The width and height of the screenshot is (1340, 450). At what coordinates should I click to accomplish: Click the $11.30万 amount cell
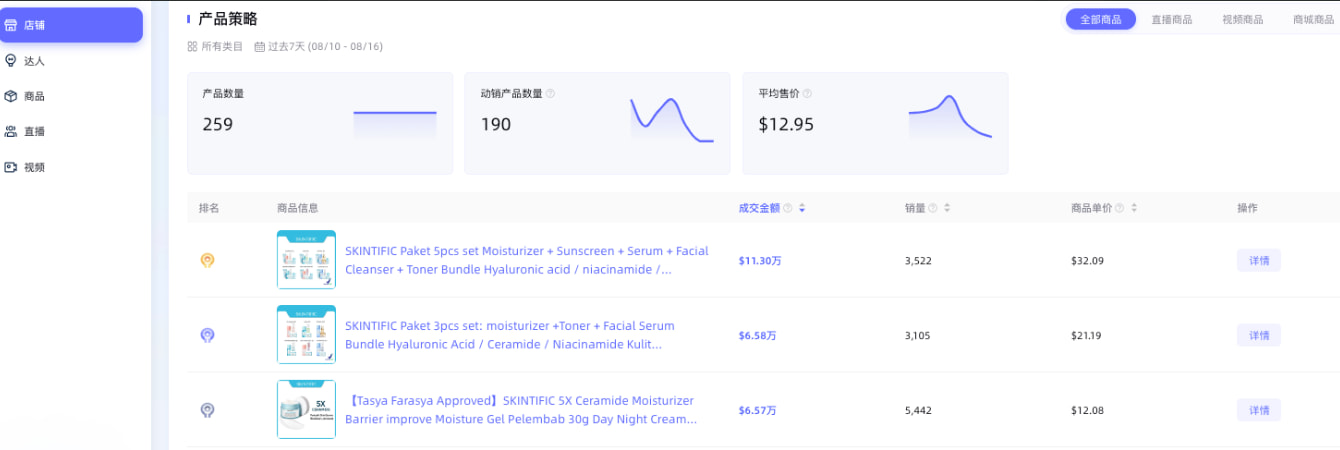click(760, 260)
